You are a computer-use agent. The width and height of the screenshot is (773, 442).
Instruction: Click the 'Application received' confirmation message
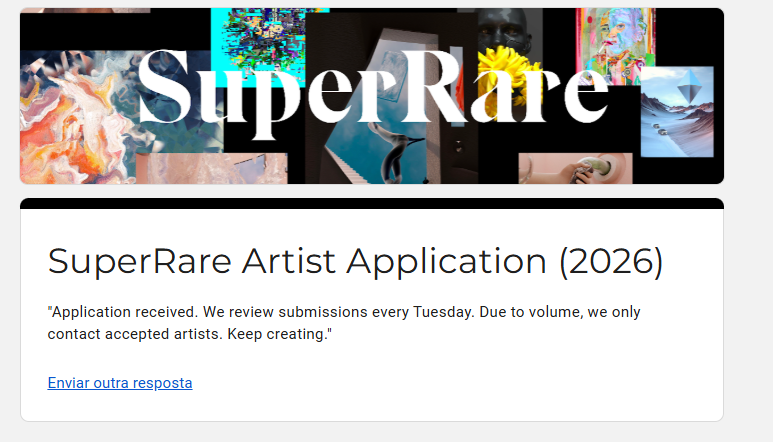point(344,323)
